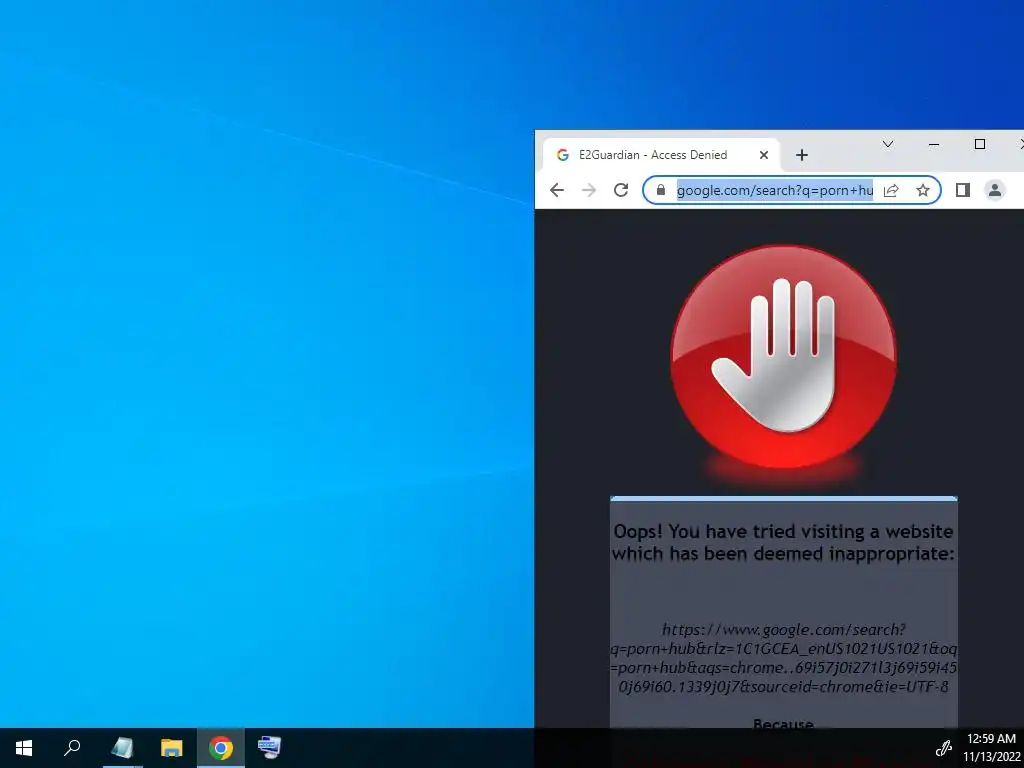The width and height of the screenshot is (1024, 768).
Task: Bookmark this tab with the star icon
Action: click(x=923, y=190)
